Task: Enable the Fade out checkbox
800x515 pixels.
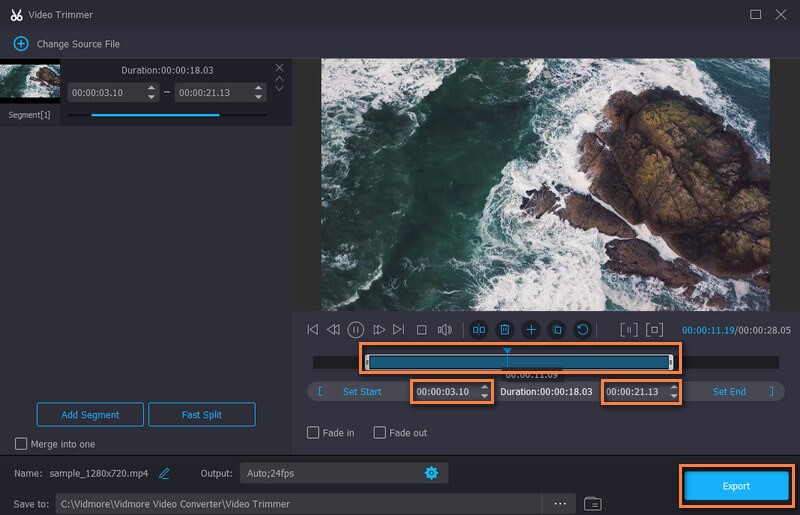Action: coord(380,433)
